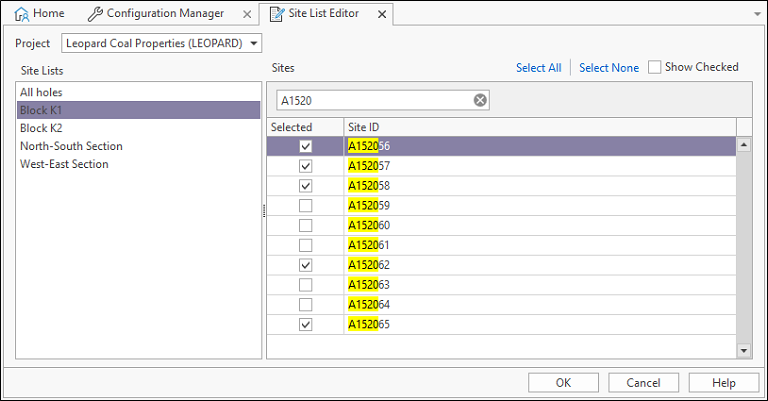
Task: Click the Home tab house icon
Action: [22, 14]
